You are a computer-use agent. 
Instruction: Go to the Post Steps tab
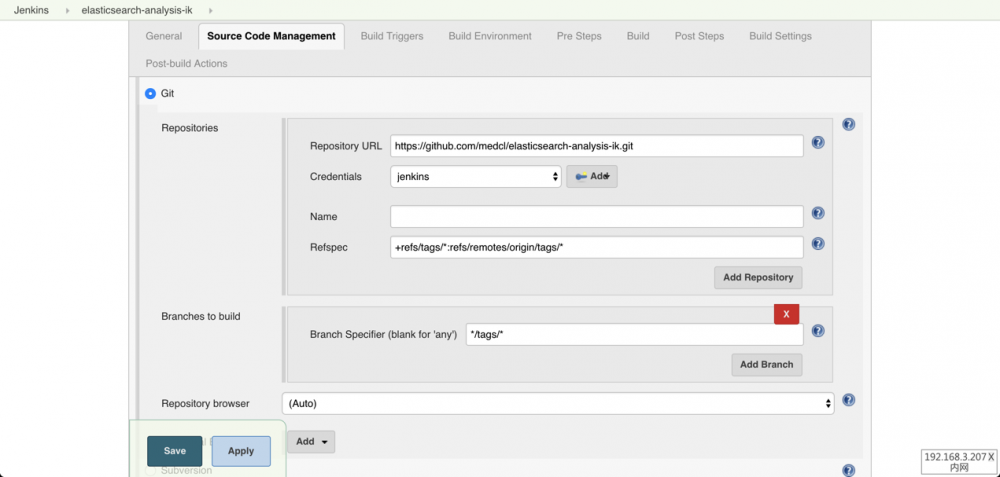[x=699, y=36]
